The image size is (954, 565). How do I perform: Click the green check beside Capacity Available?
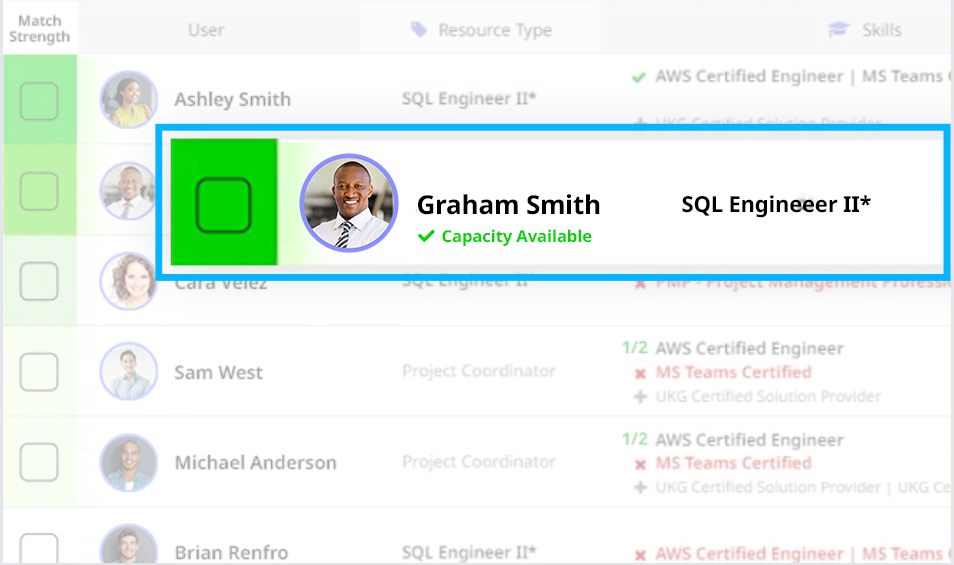pyautogui.click(x=426, y=236)
